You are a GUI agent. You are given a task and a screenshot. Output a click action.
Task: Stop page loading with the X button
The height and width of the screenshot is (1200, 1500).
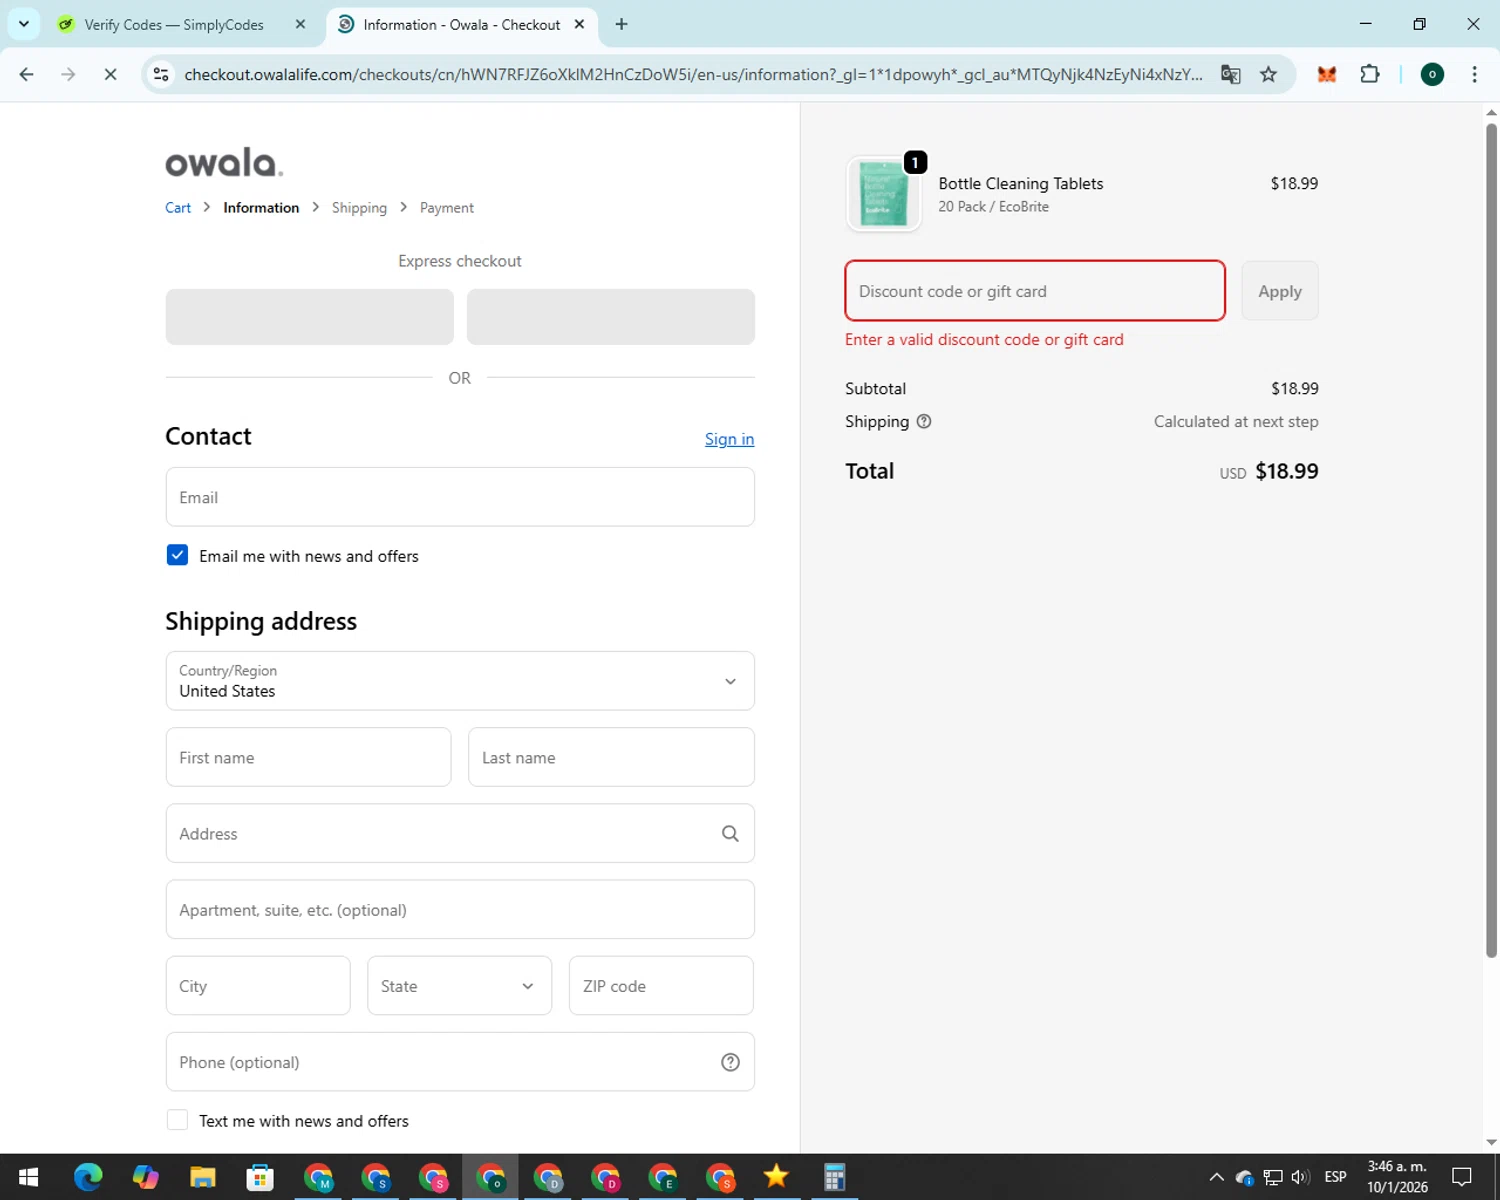pyautogui.click(x=110, y=74)
